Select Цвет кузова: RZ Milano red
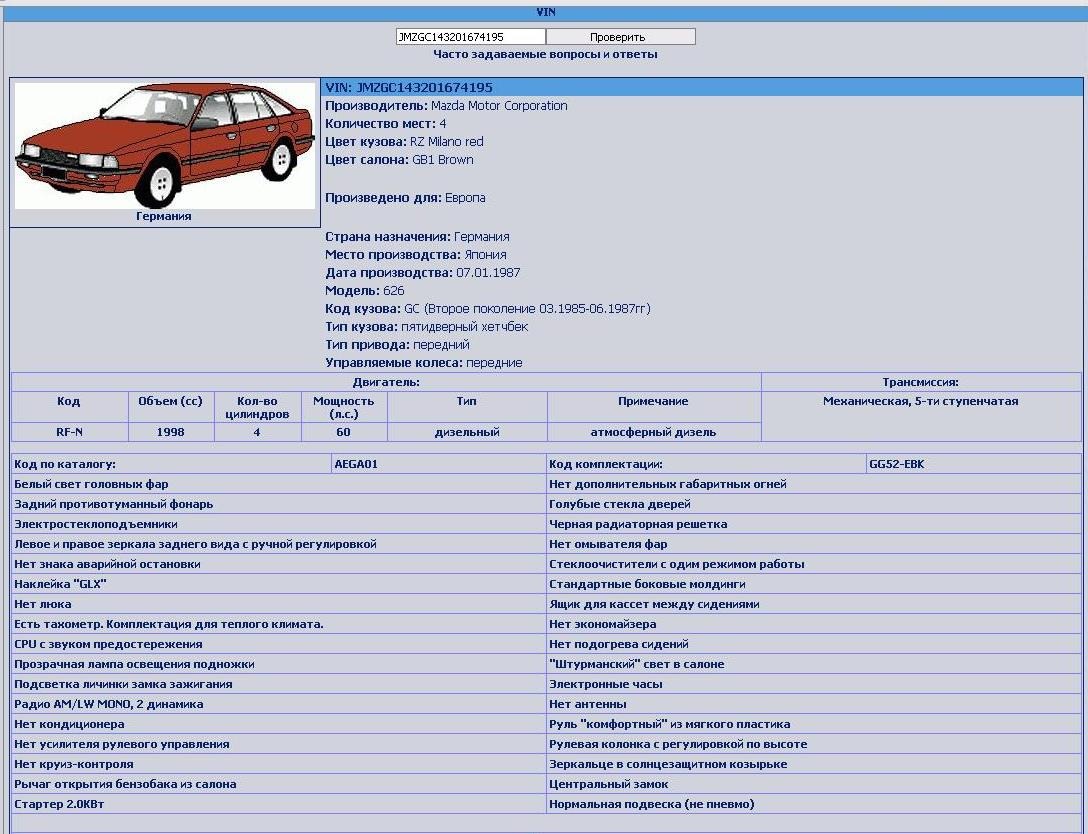1088x834 pixels. 405,142
